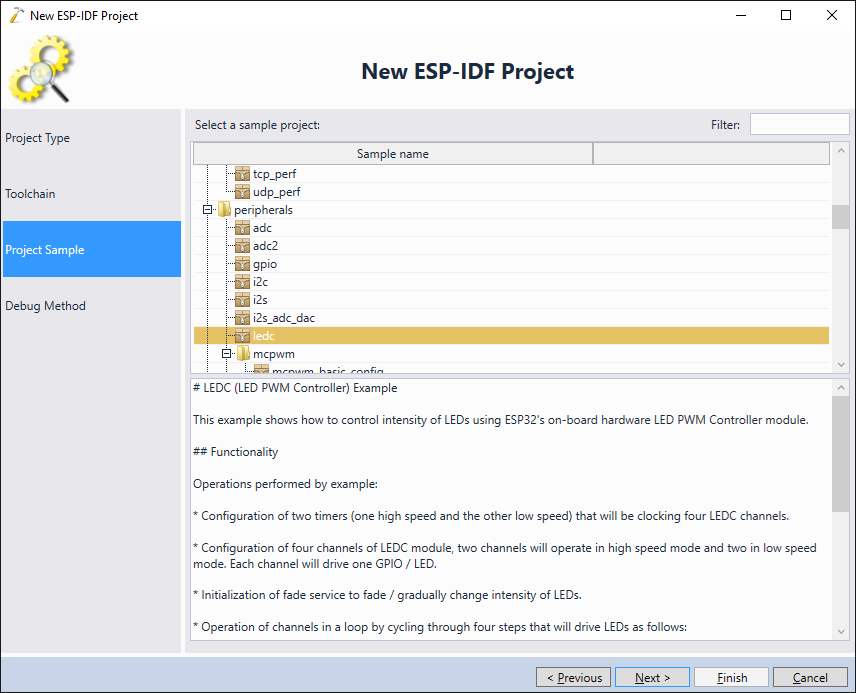Select the tcp_perf sample
The width and height of the screenshot is (856, 693).
click(x=274, y=174)
